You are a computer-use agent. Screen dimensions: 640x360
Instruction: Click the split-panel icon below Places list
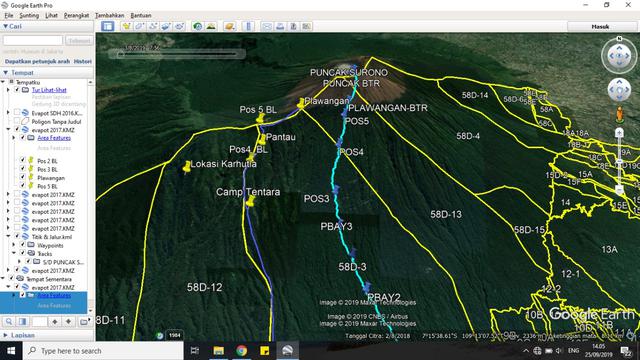[22, 322]
